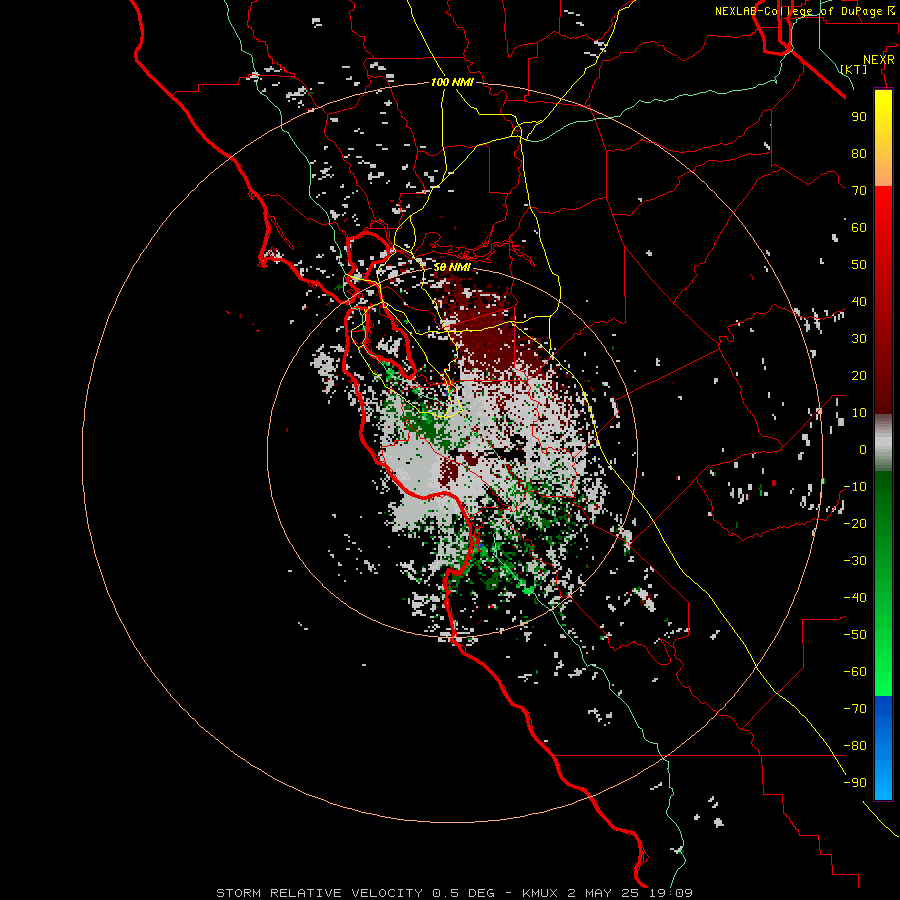Click the 30 value on velocity scale
Viewport: 900px width, 900px height.
[859, 339]
